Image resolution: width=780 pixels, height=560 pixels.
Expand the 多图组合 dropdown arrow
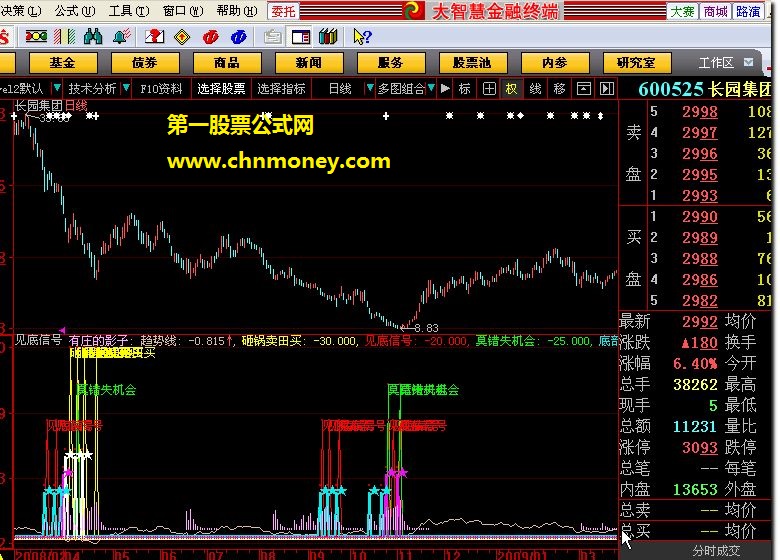click(431, 89)
